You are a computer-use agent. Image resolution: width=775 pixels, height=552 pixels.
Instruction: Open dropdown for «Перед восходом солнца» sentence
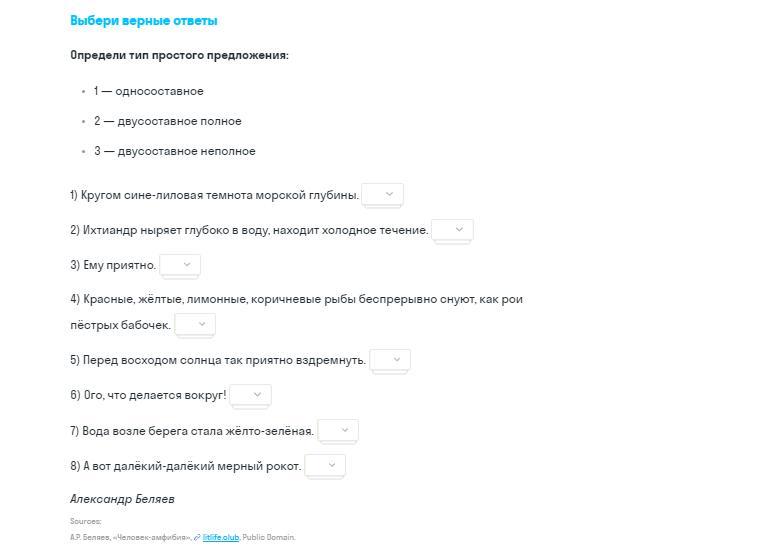[390, 360]
